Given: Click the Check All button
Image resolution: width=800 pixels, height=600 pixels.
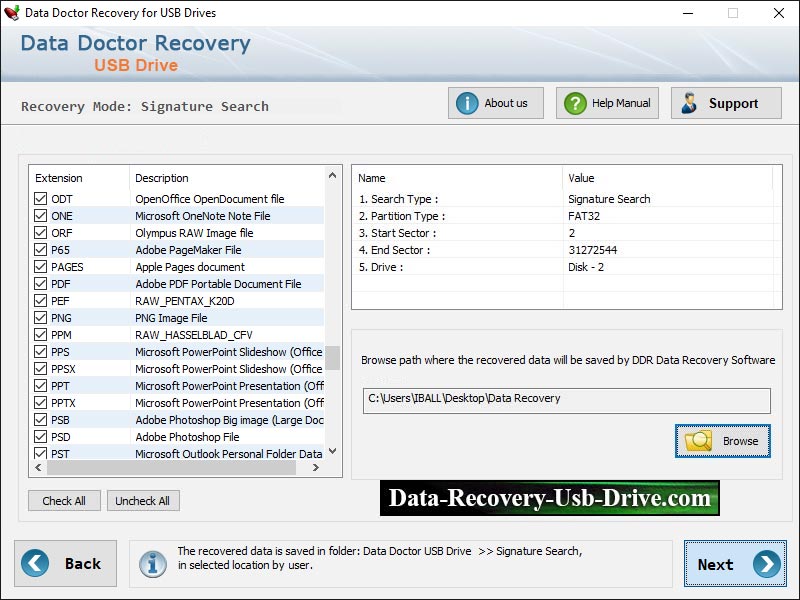Looking at the screenshot, I should coord(64,501).
